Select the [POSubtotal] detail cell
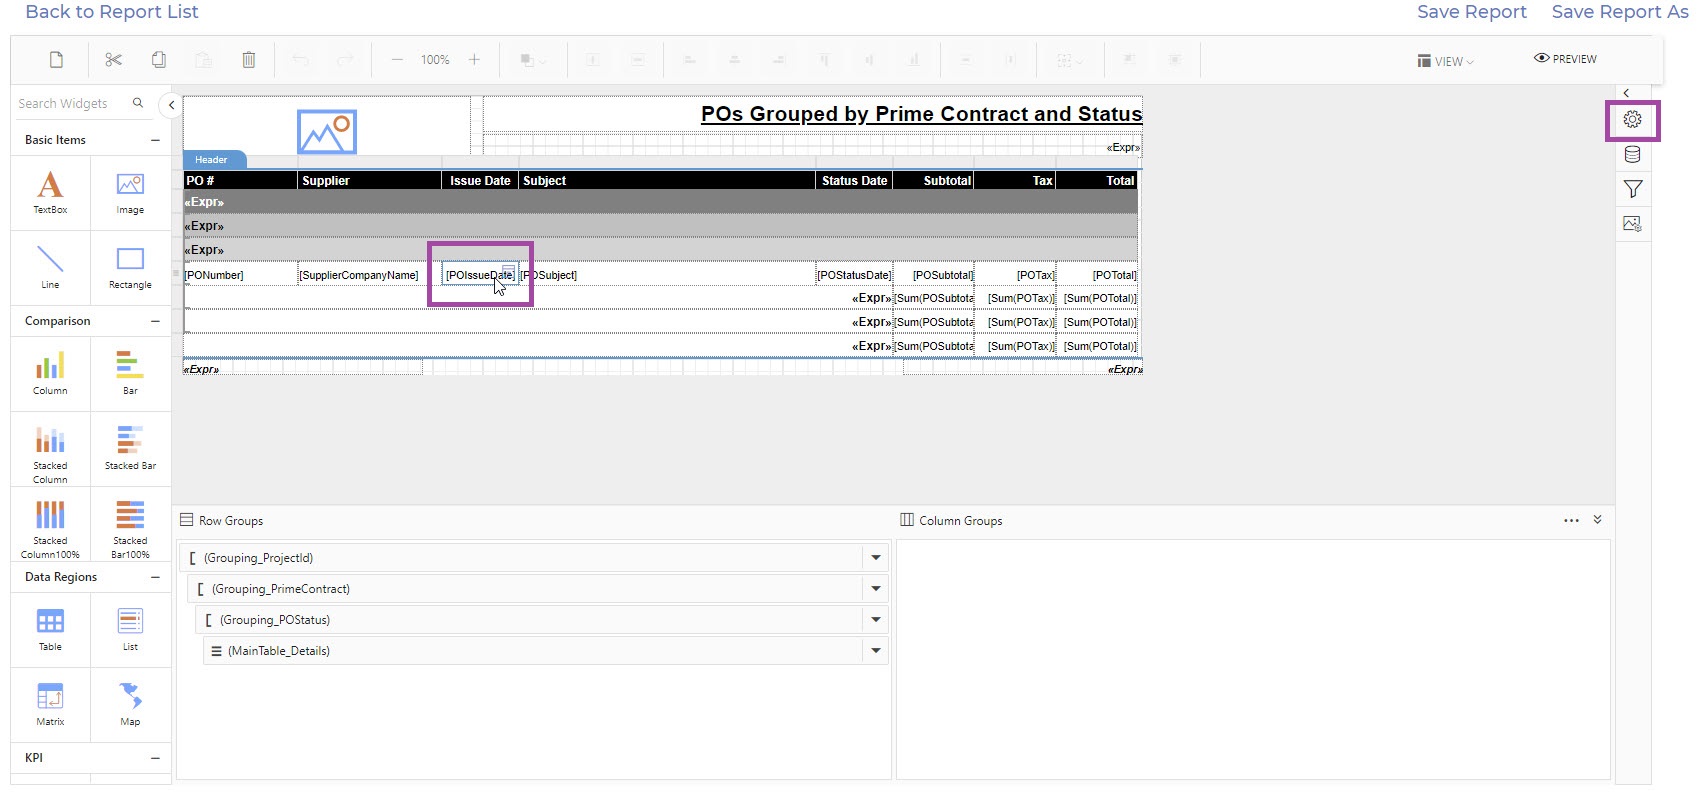The width and height of the screenshot is (1703, 796). (x=933, y=275)
